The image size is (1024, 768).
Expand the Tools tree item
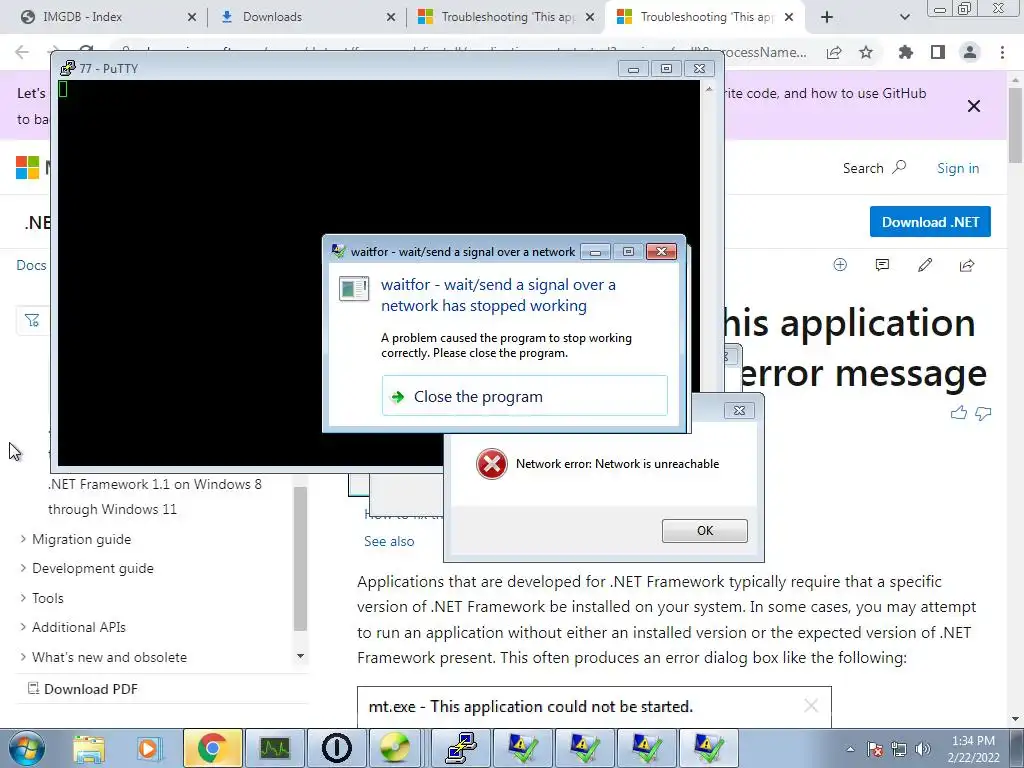(x=48, y=598)
